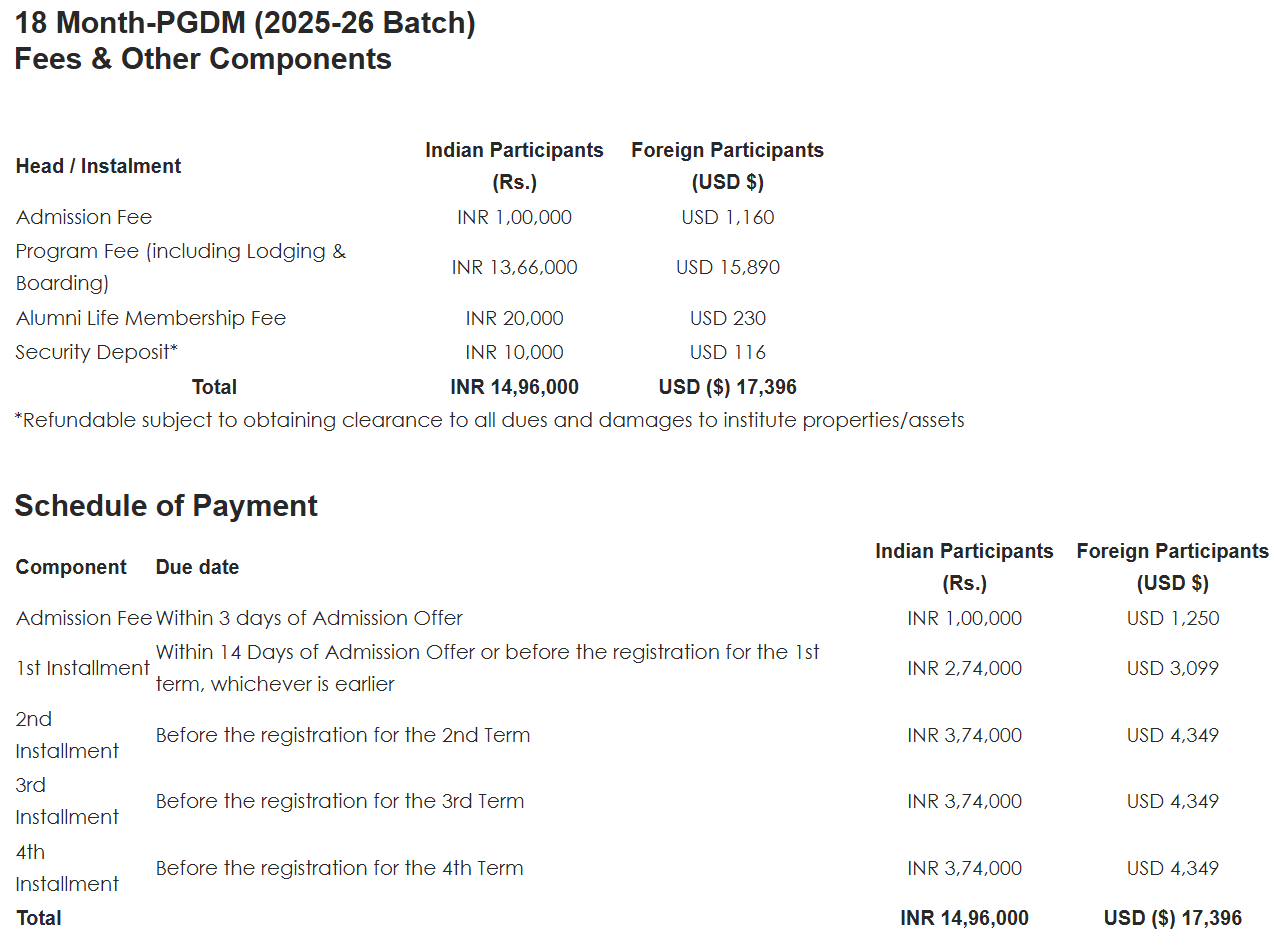
Task: Click the Head / Instalment column header
Action: click(98, 166)
